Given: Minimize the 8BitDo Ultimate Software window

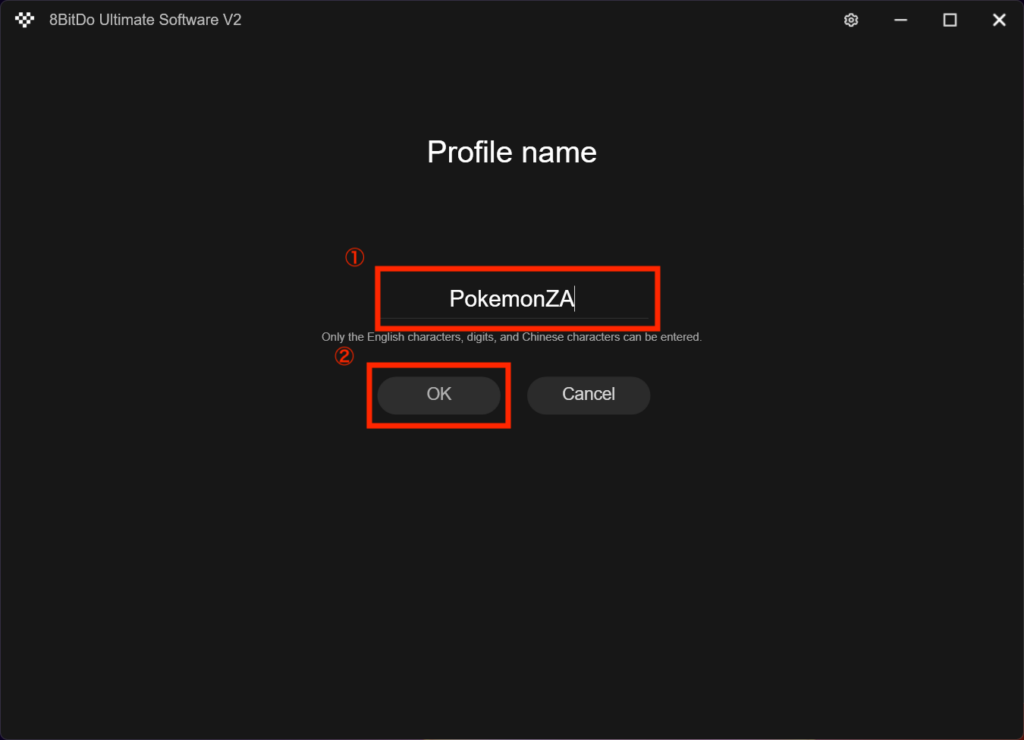Looking at the screenshot, I should tap(900, 20).
